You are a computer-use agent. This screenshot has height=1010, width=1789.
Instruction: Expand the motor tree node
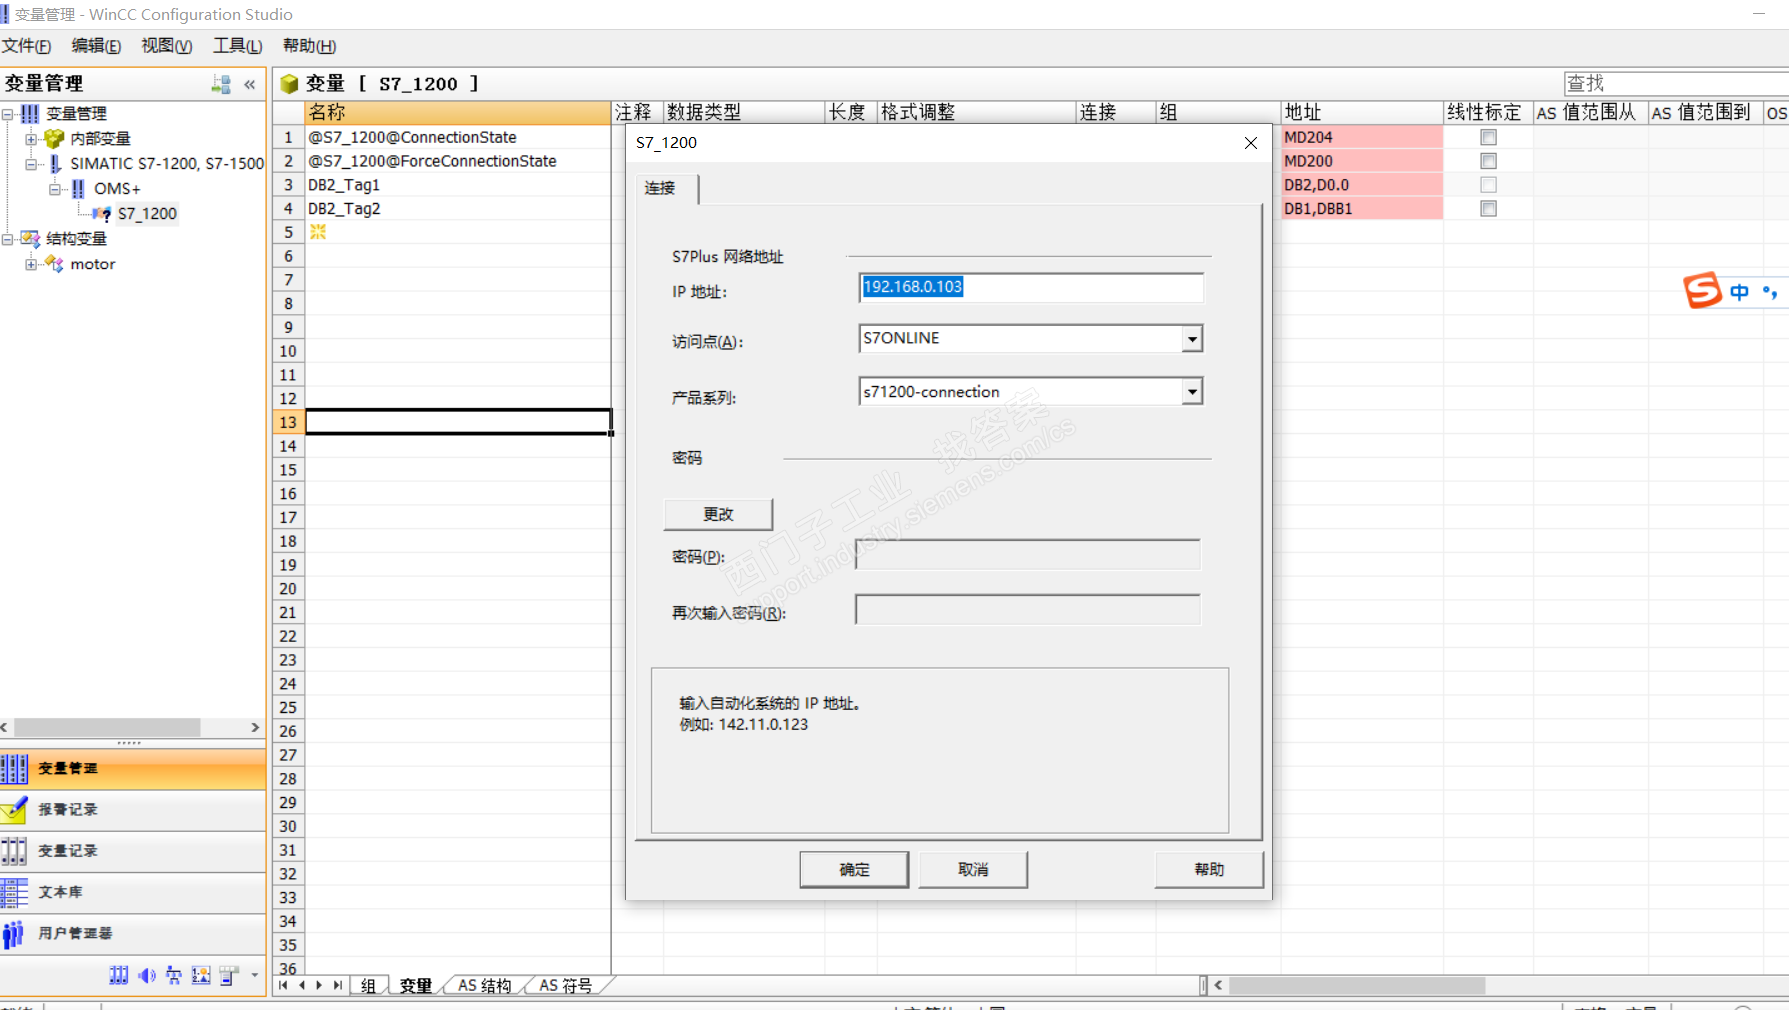pyautogui.click(x=31, y=264)
